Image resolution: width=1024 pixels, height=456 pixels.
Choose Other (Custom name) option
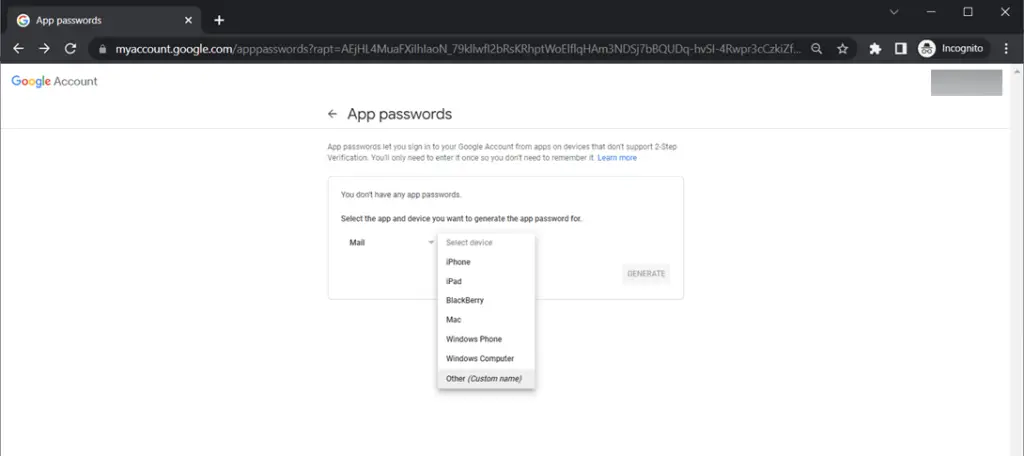click(x=486, y=378)
